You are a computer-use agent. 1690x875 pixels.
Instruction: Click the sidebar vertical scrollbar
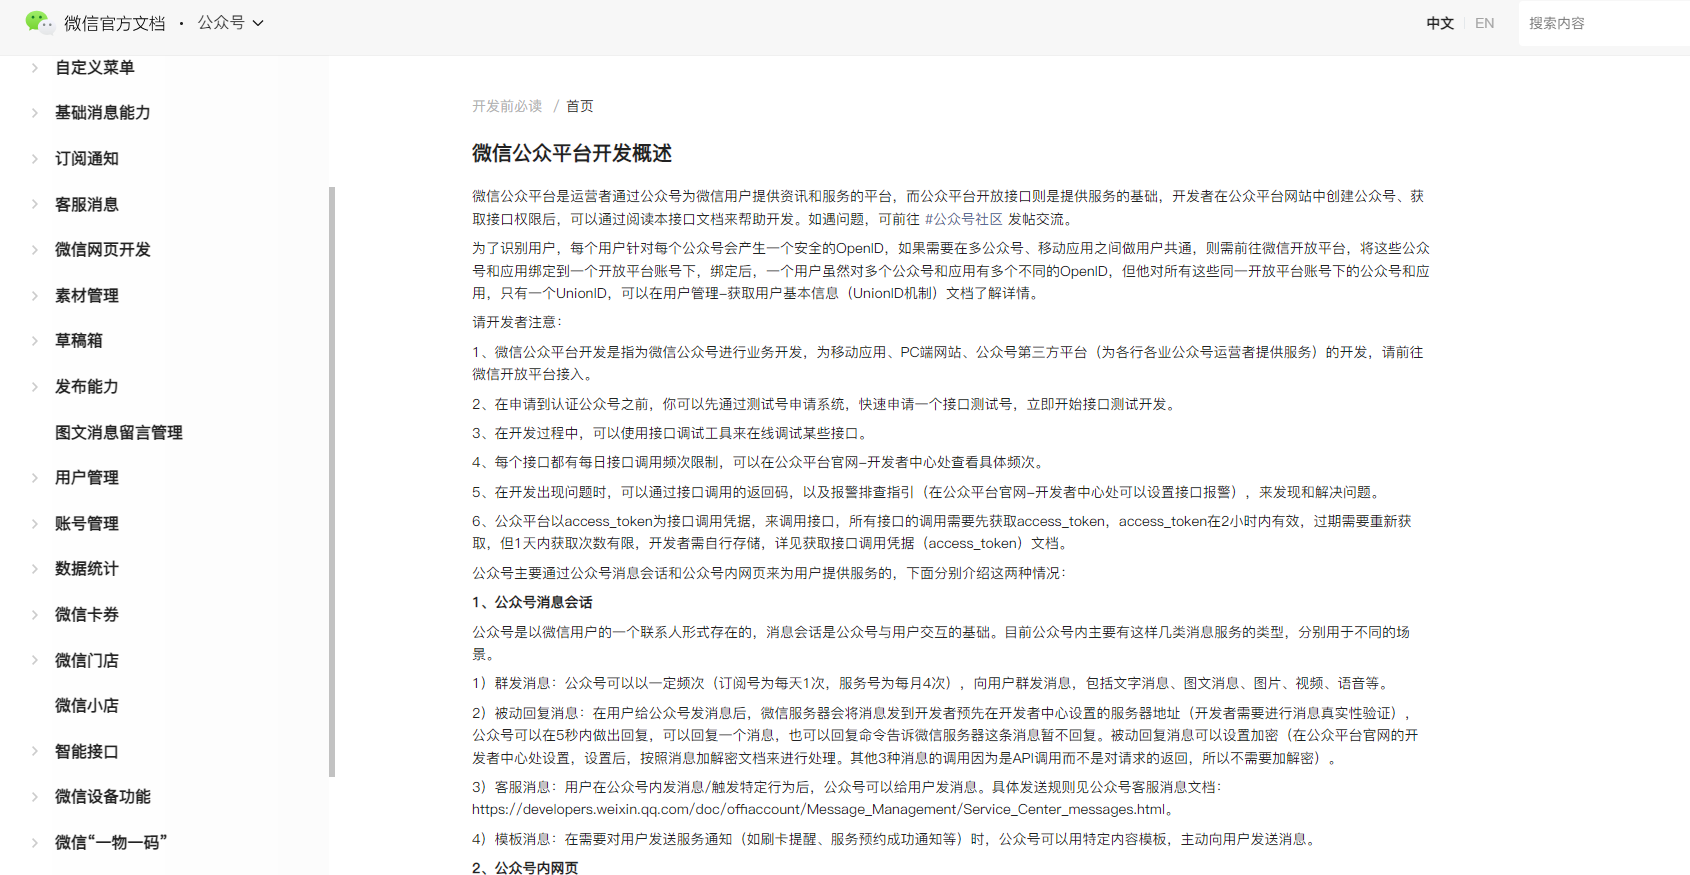tap(332, 481)
